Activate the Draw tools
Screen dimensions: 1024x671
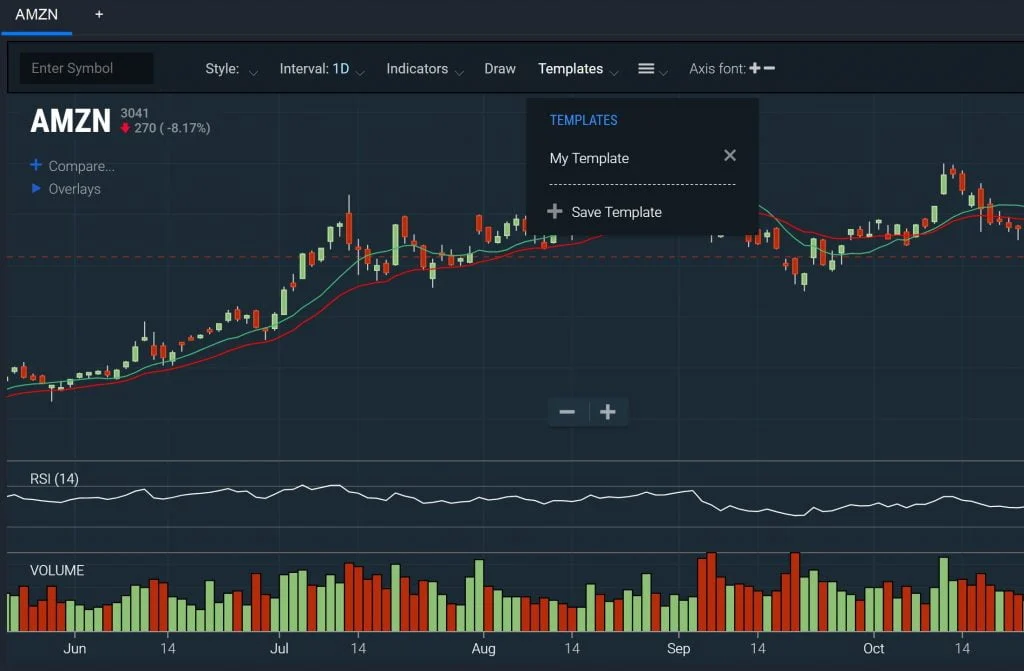point(500,69)
